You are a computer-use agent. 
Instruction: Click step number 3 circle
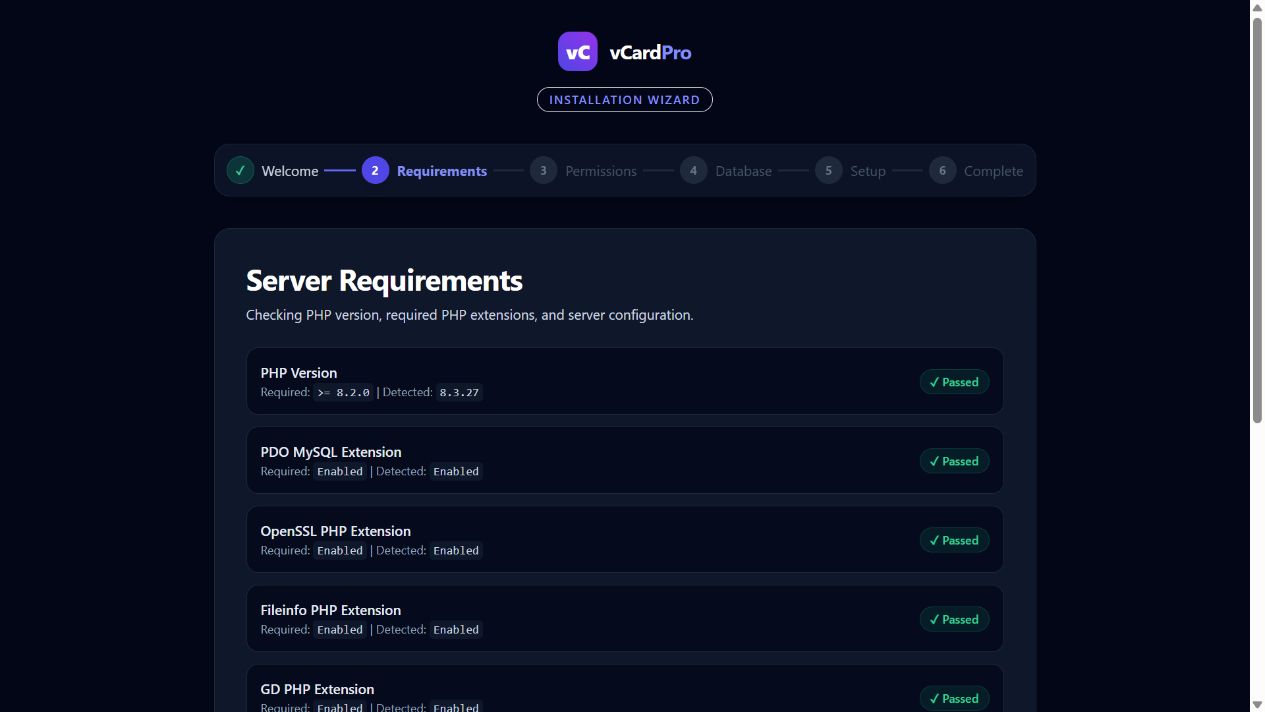(x=543, y=170)
